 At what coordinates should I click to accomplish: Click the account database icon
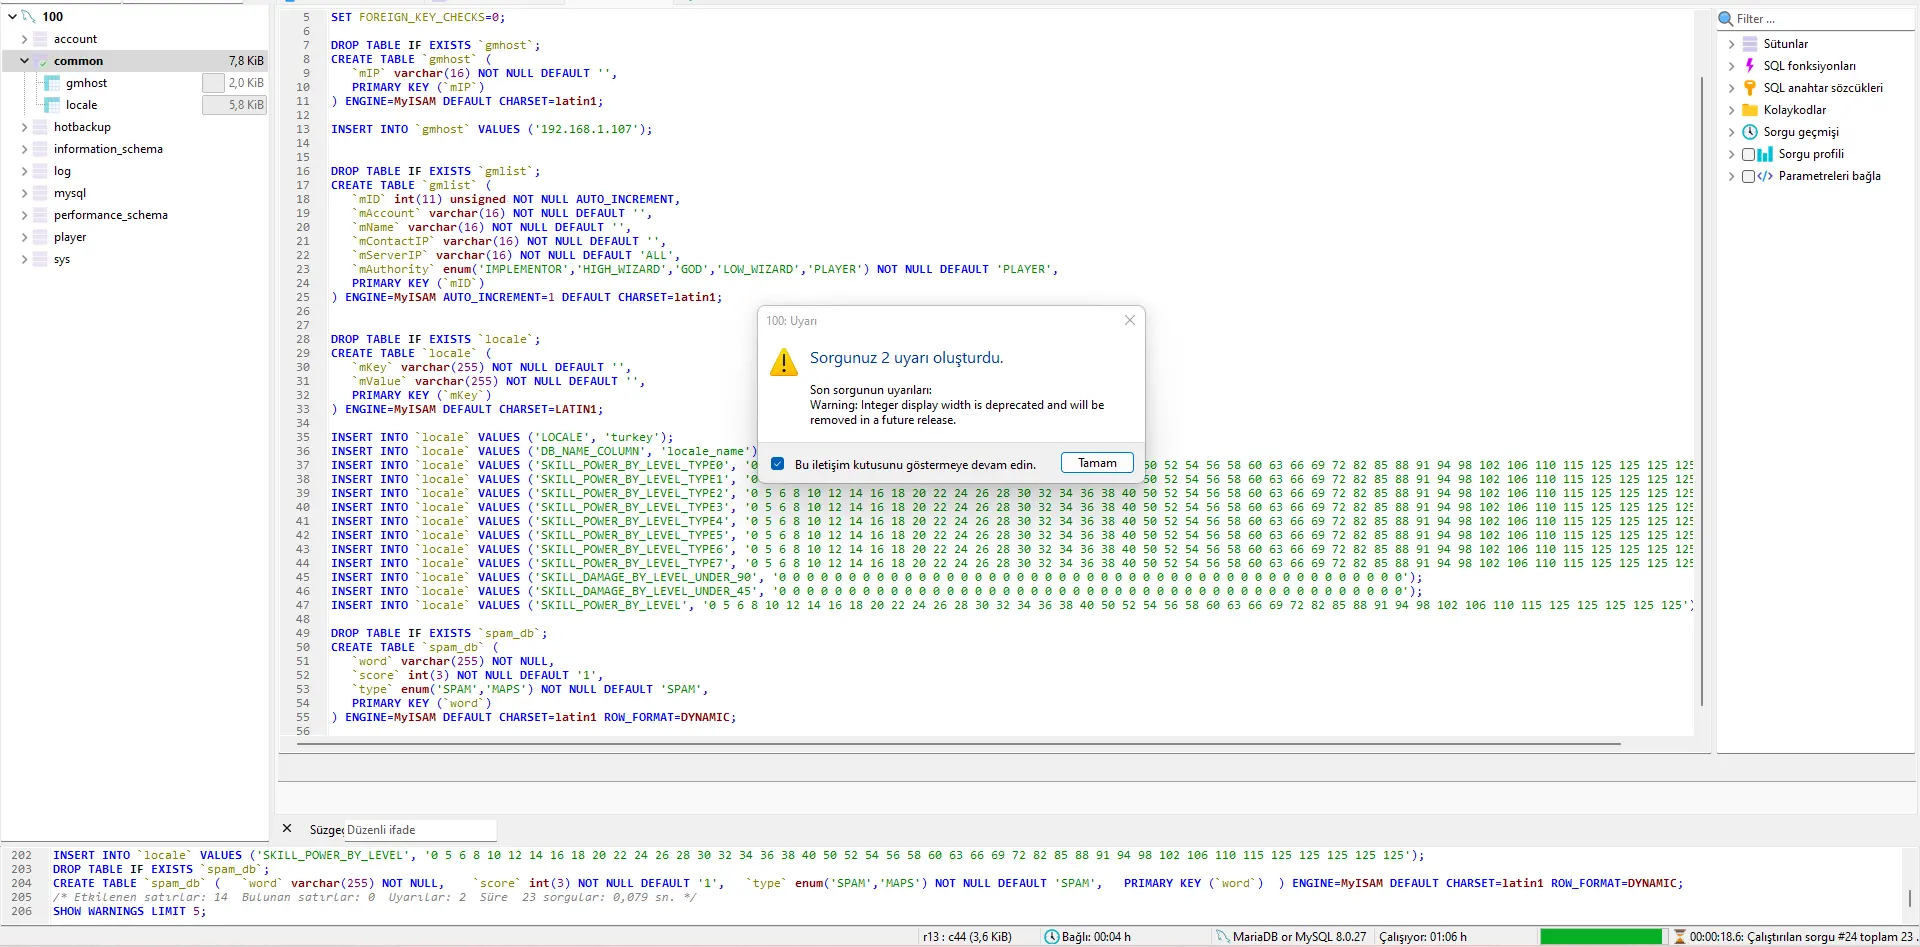(x=41, y=39)
